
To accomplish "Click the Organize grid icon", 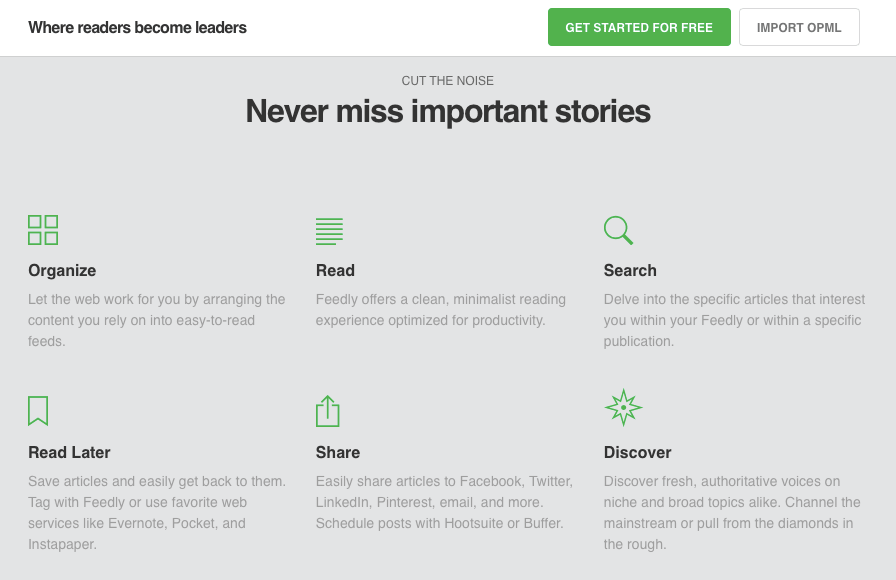I will pyautogui.click(x=43, y=230).
